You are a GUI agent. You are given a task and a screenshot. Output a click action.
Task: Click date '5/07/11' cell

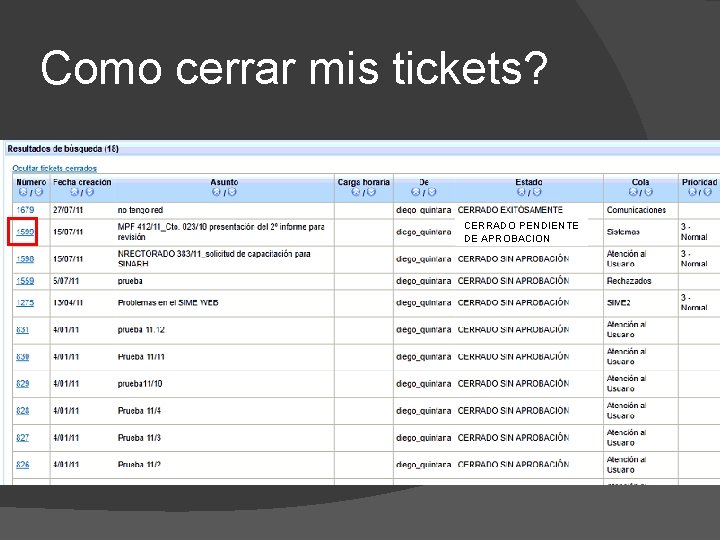66,281
